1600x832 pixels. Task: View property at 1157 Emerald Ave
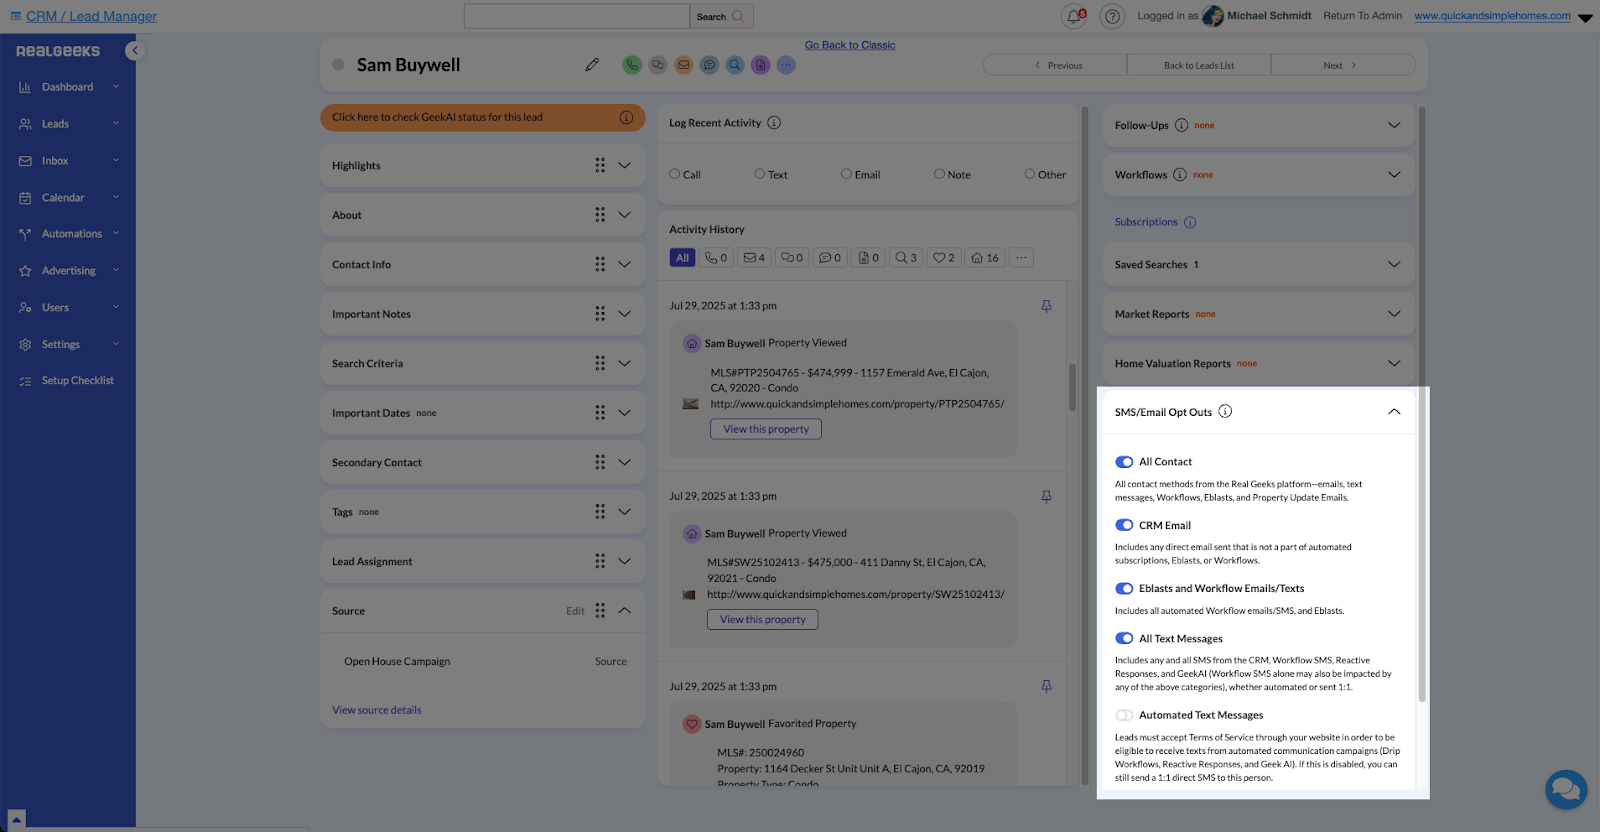pos(766,429)
